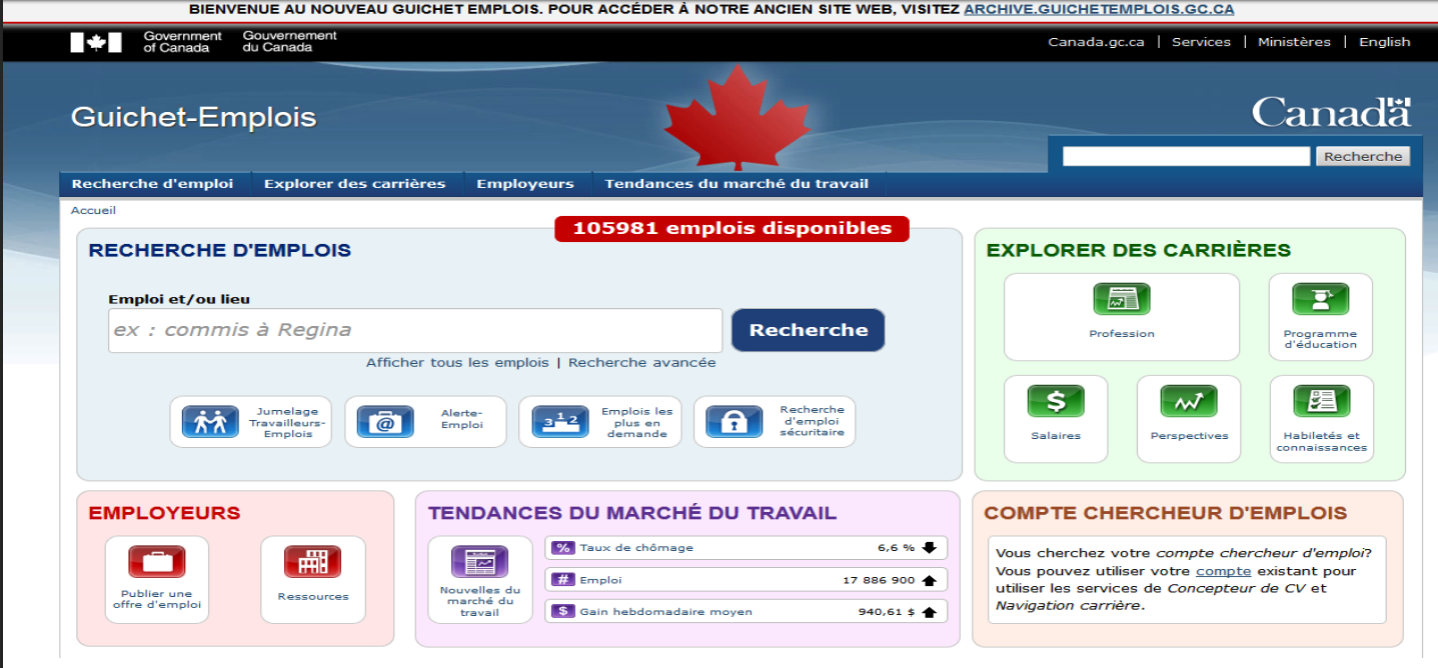
Task: Click the compte link in the job seeker box
Action: pyautogui.click(x=1223, y=571)
